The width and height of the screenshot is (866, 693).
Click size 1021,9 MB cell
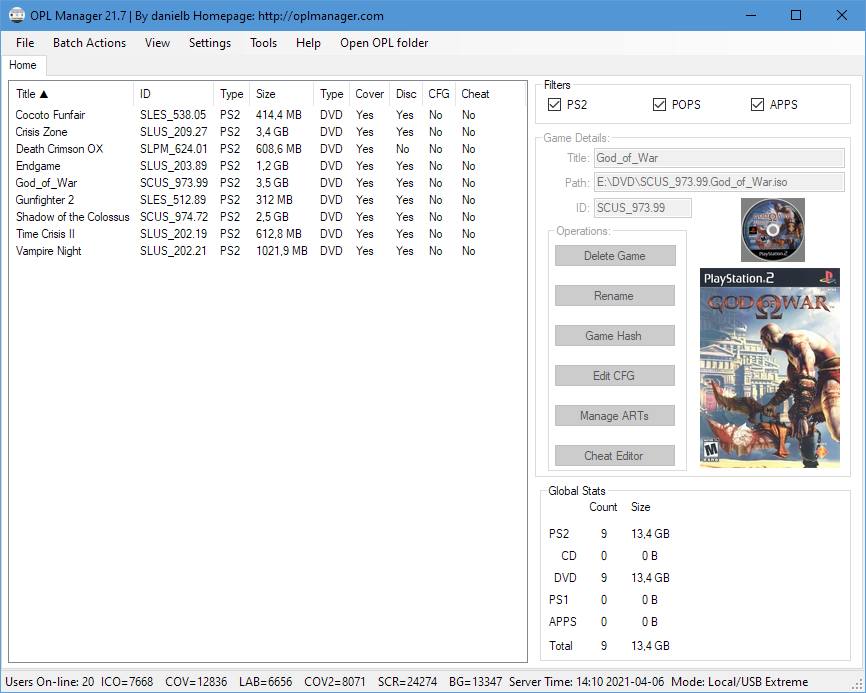tap(282, 251)
